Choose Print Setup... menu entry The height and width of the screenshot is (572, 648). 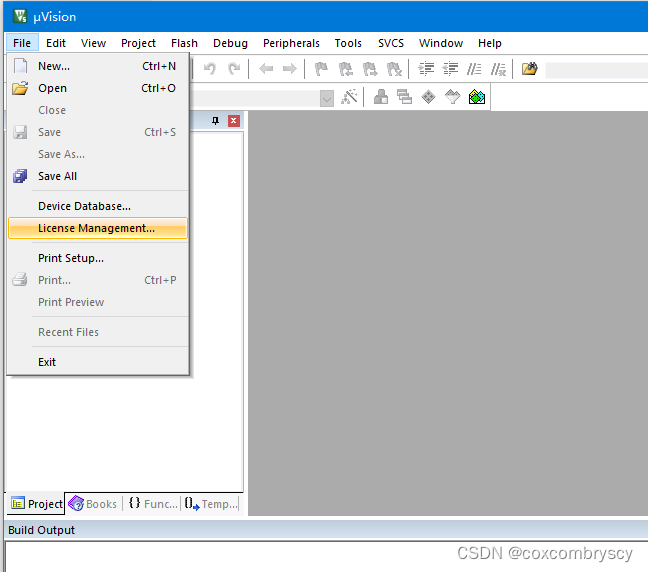click(98, 258)
